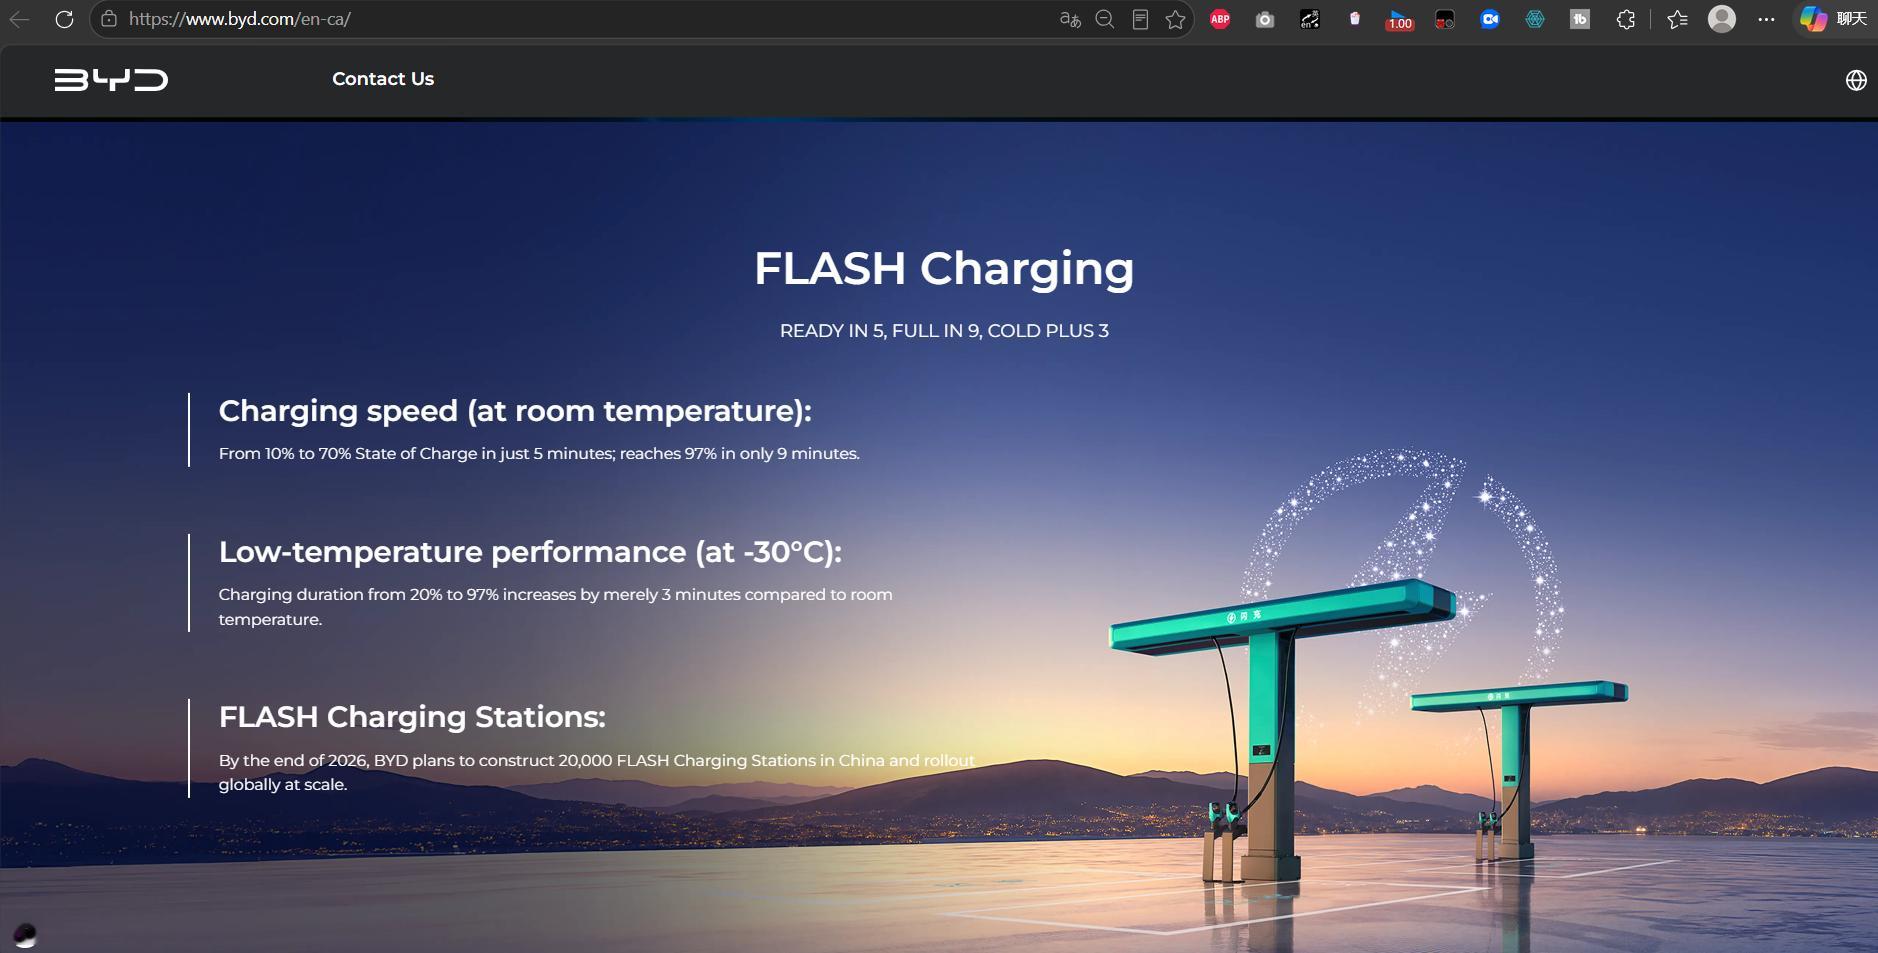
Task: Open the browser profile avatar
Action: [x=1722, y=19]
